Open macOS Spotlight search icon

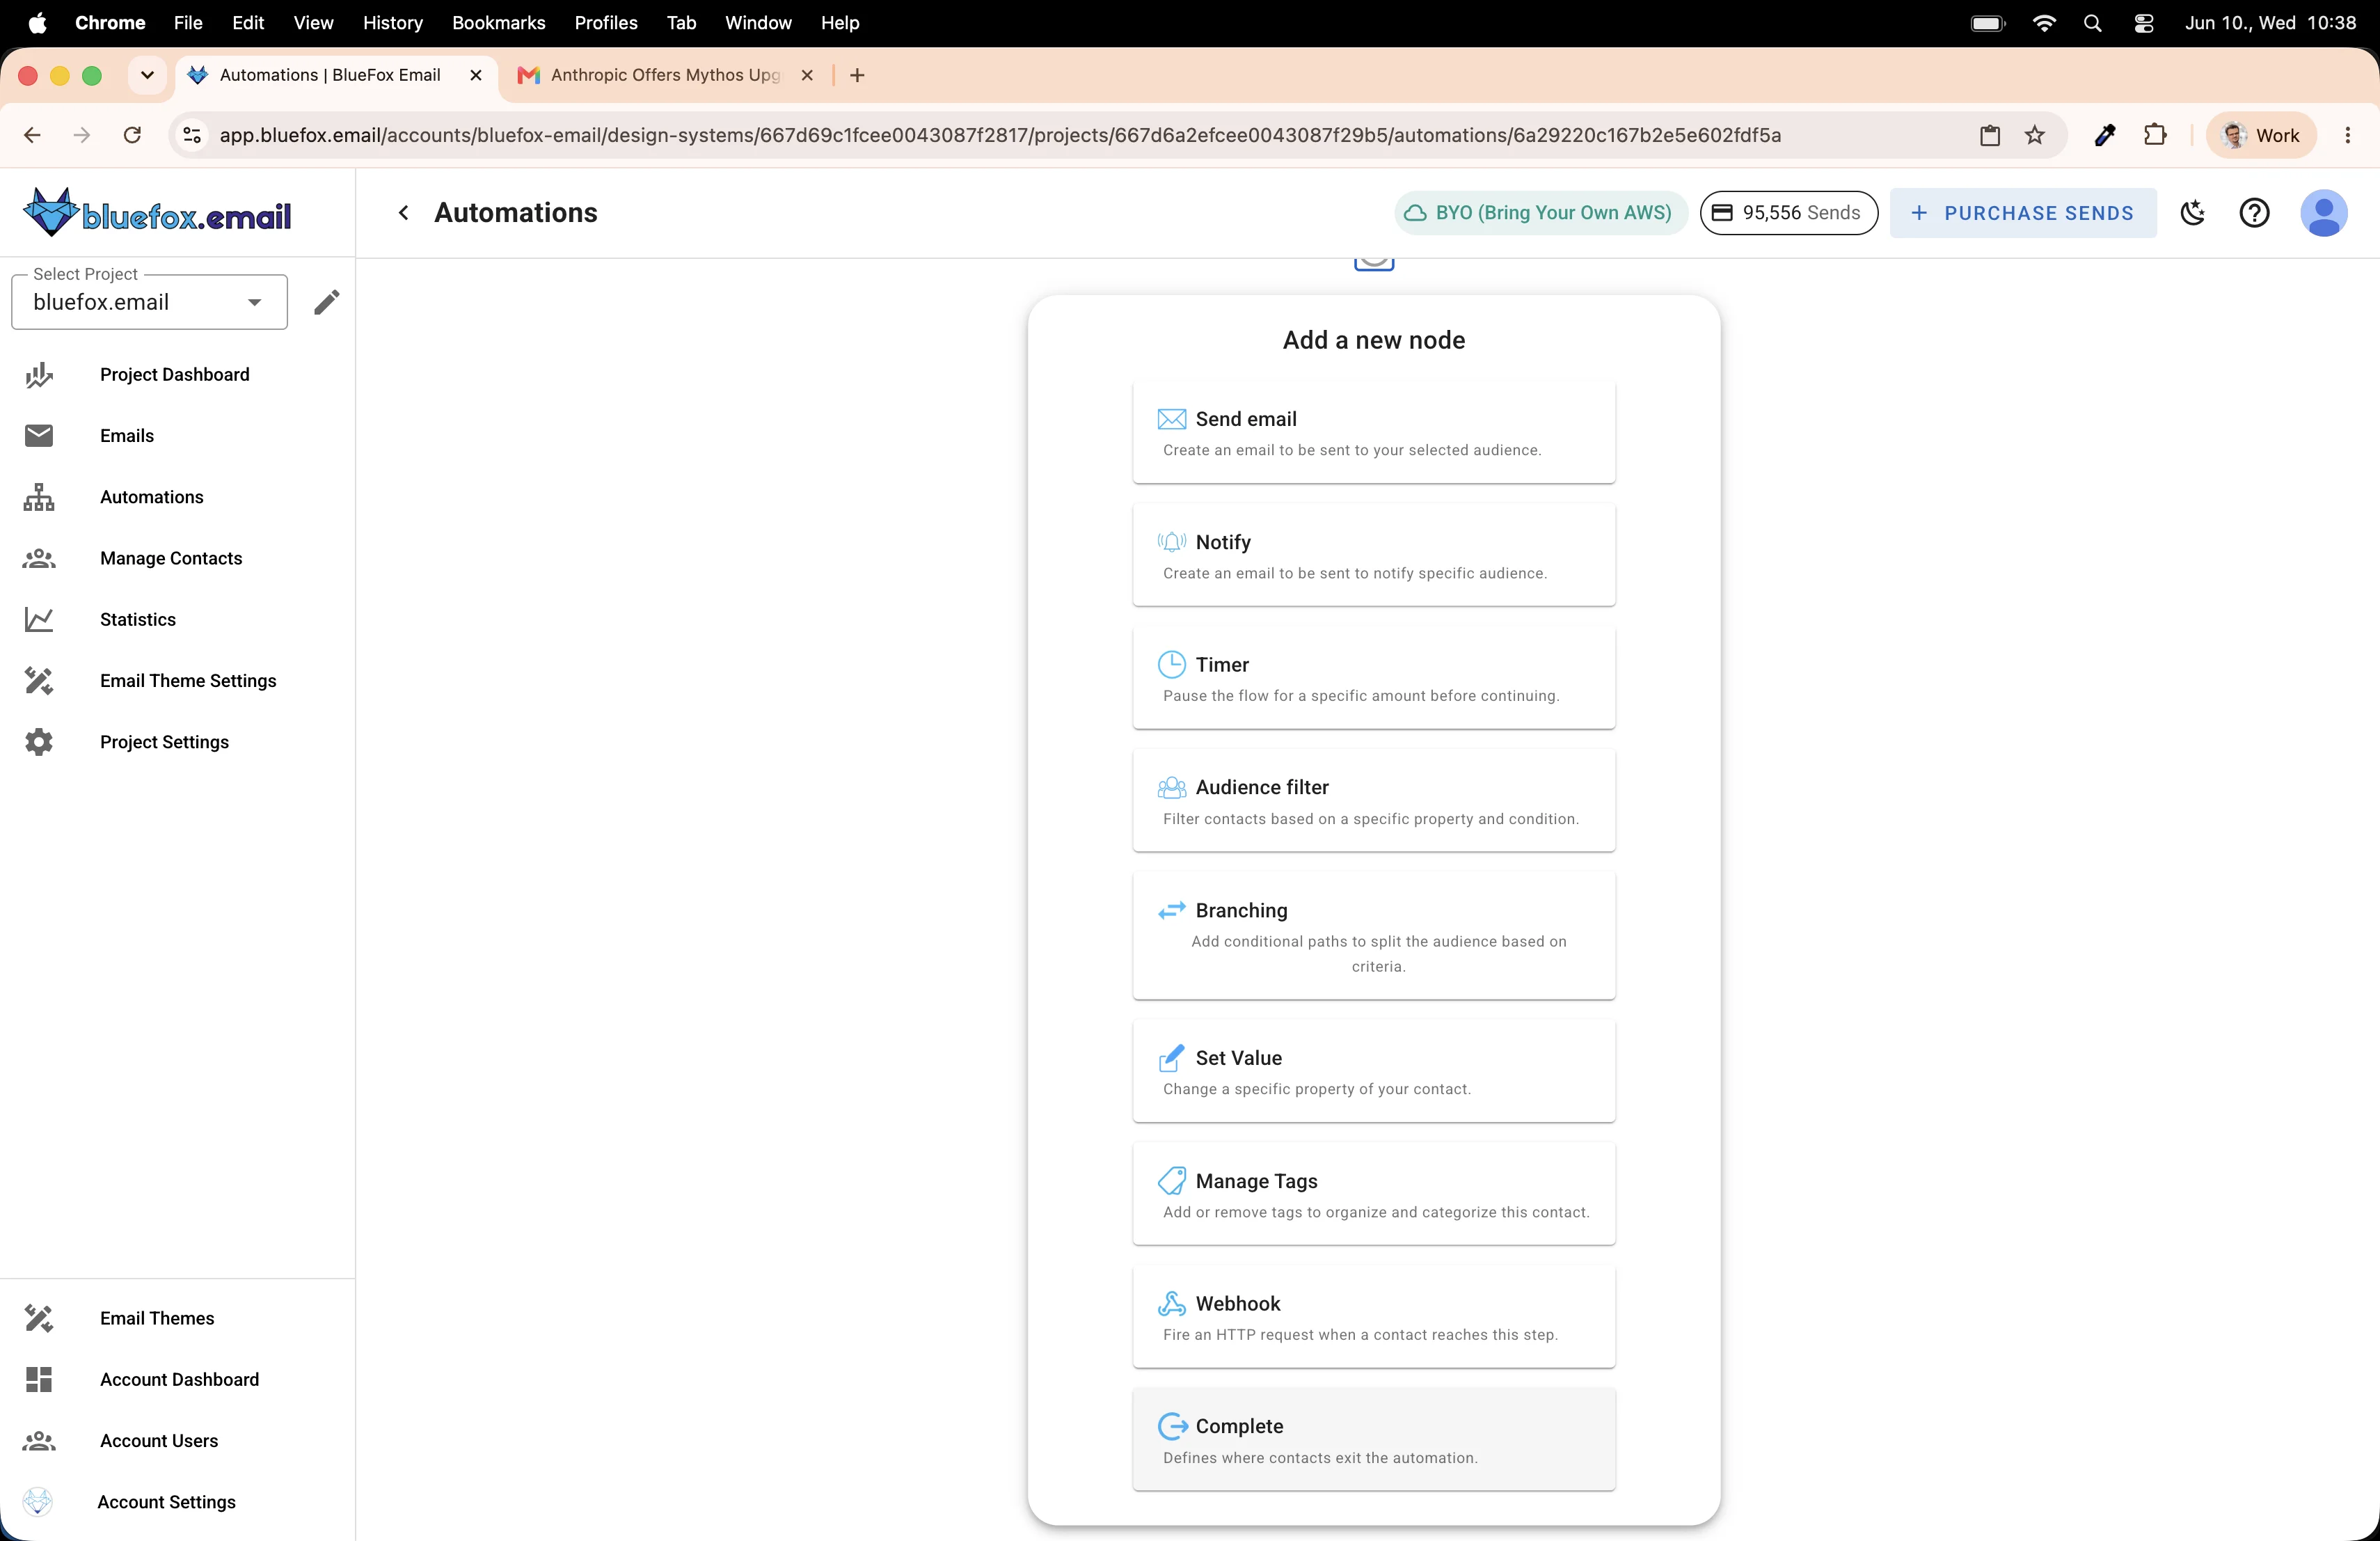click(2092, 22)
